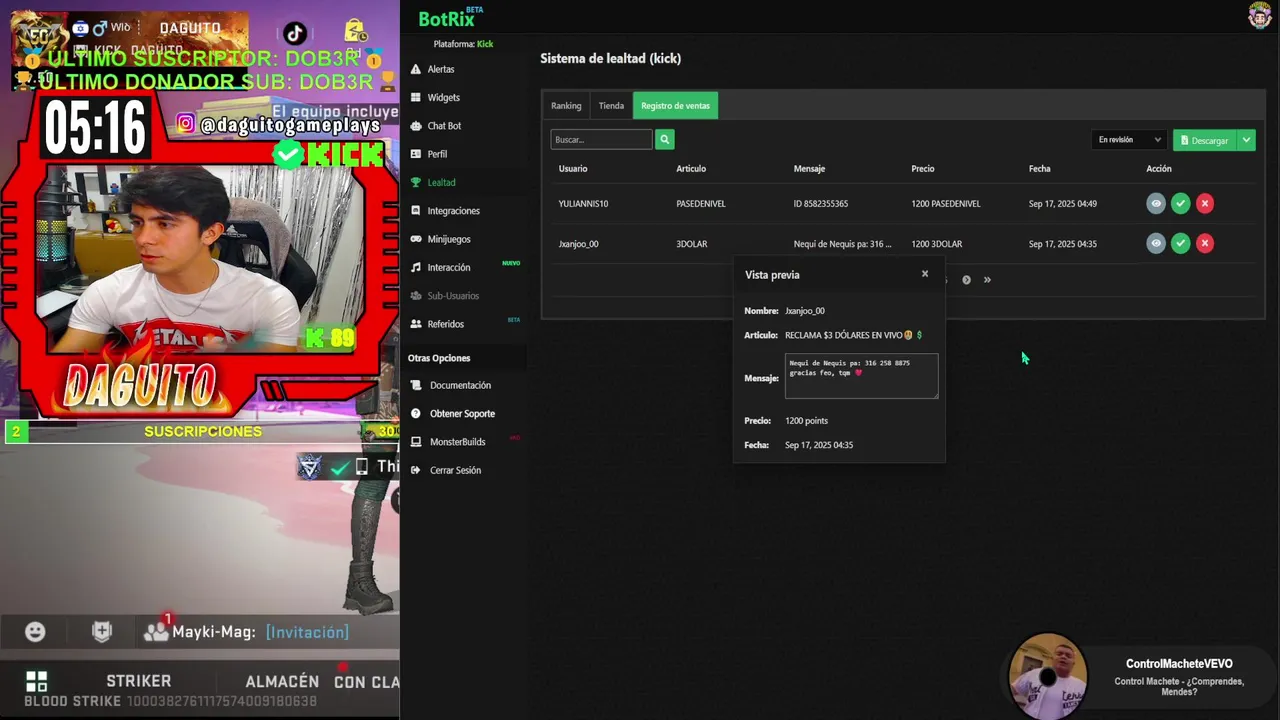Viewport: 1280px width, 720px height.
Task: Open Minijuegos section
Action: pos(448,239)
